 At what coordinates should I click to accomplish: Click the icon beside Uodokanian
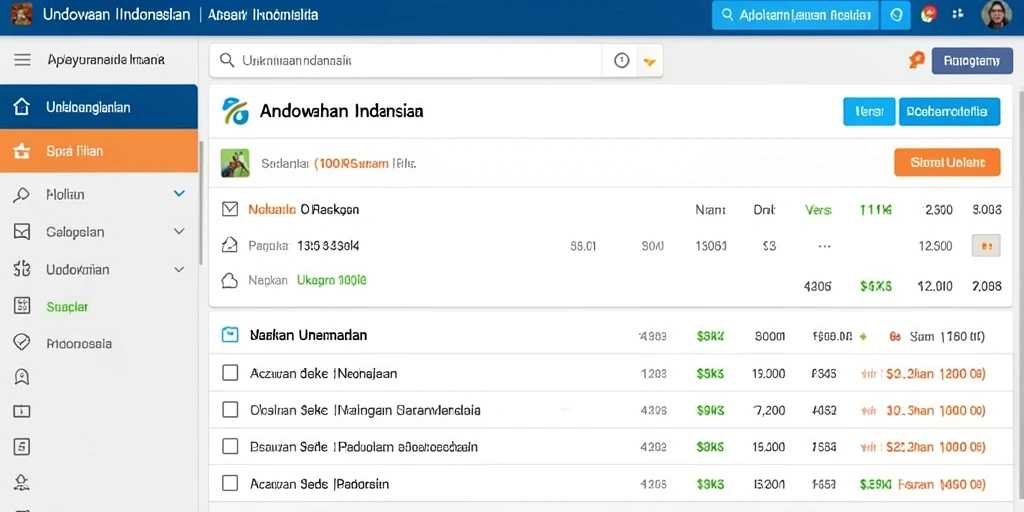22,269
